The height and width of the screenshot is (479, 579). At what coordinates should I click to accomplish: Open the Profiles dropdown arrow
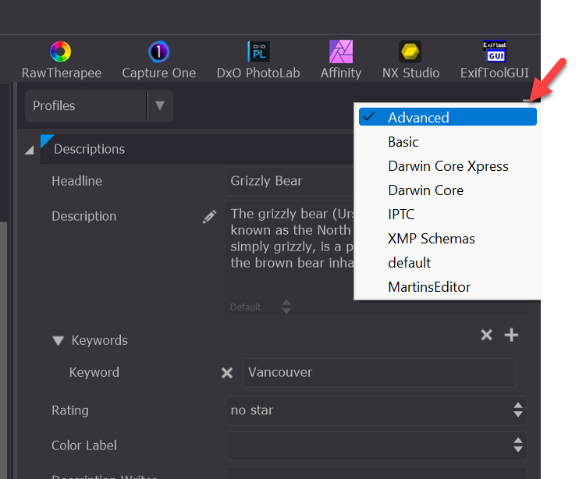(x=160, y=106)
